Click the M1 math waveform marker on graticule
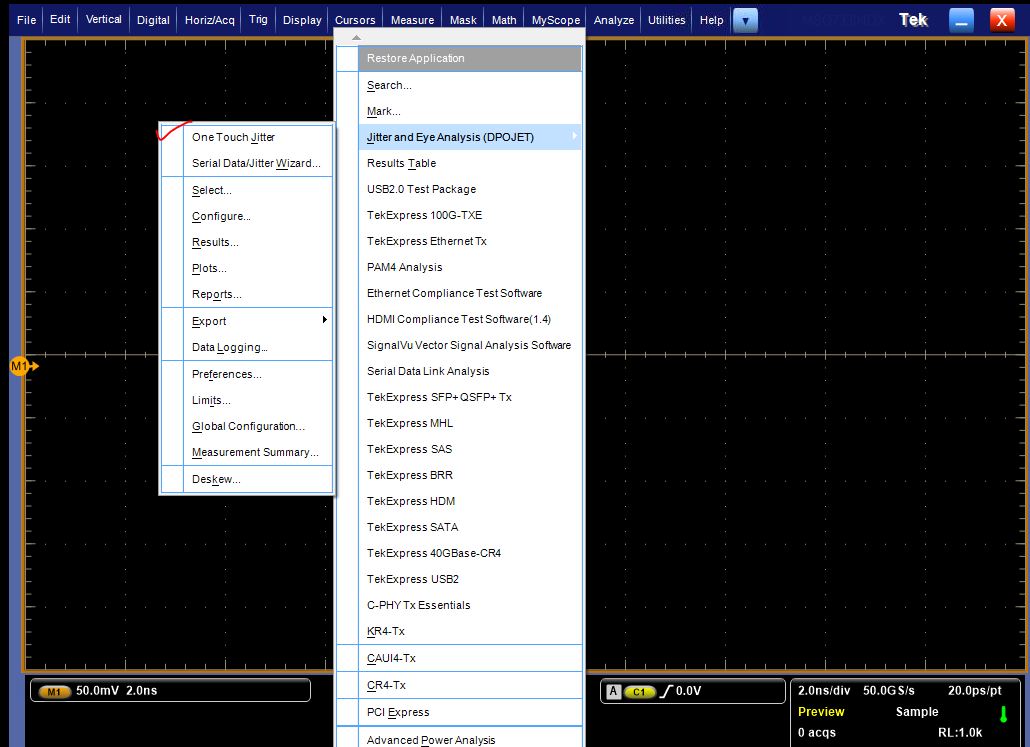 pyautogui.click(x=22, y=367)
